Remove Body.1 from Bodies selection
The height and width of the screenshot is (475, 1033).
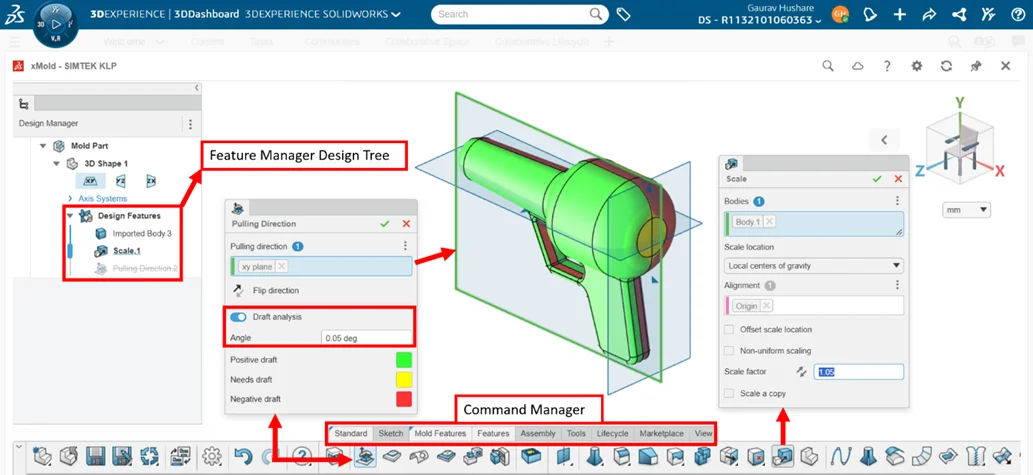click(x=769, y=222)
